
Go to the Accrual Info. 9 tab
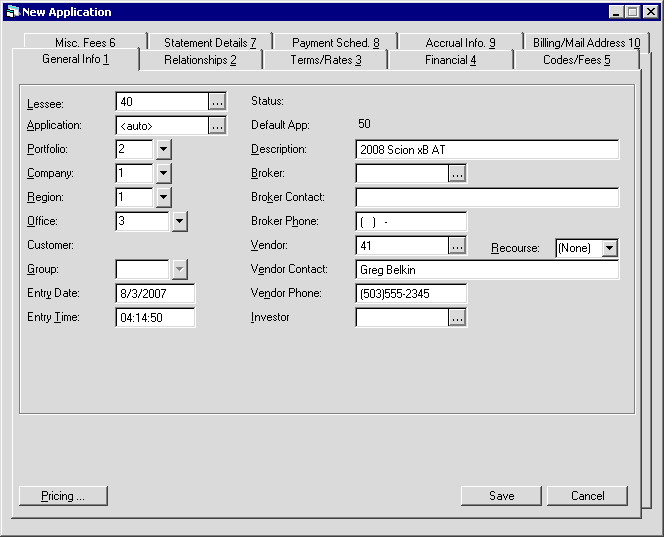[x=460, y=42]
